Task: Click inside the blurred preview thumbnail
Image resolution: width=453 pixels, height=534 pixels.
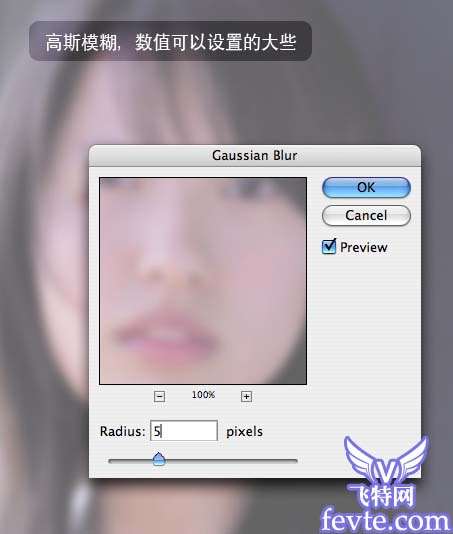Action: [203, 281]
